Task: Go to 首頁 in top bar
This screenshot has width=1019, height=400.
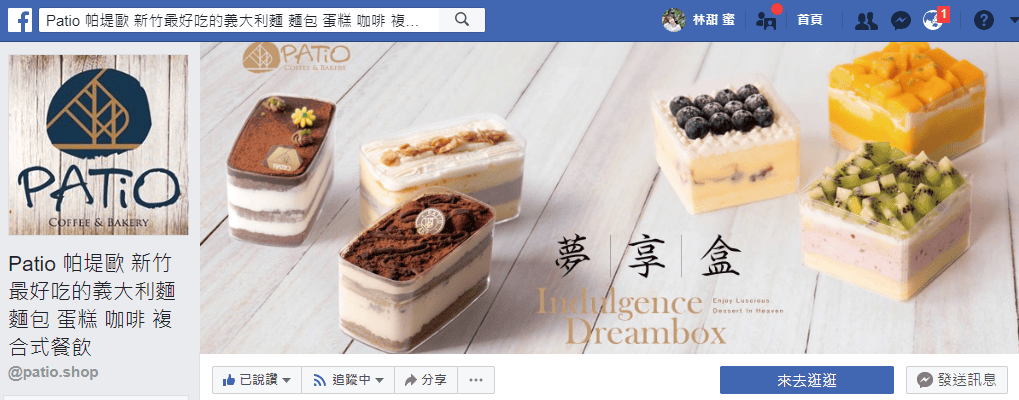Action: [x=809, y=20]
